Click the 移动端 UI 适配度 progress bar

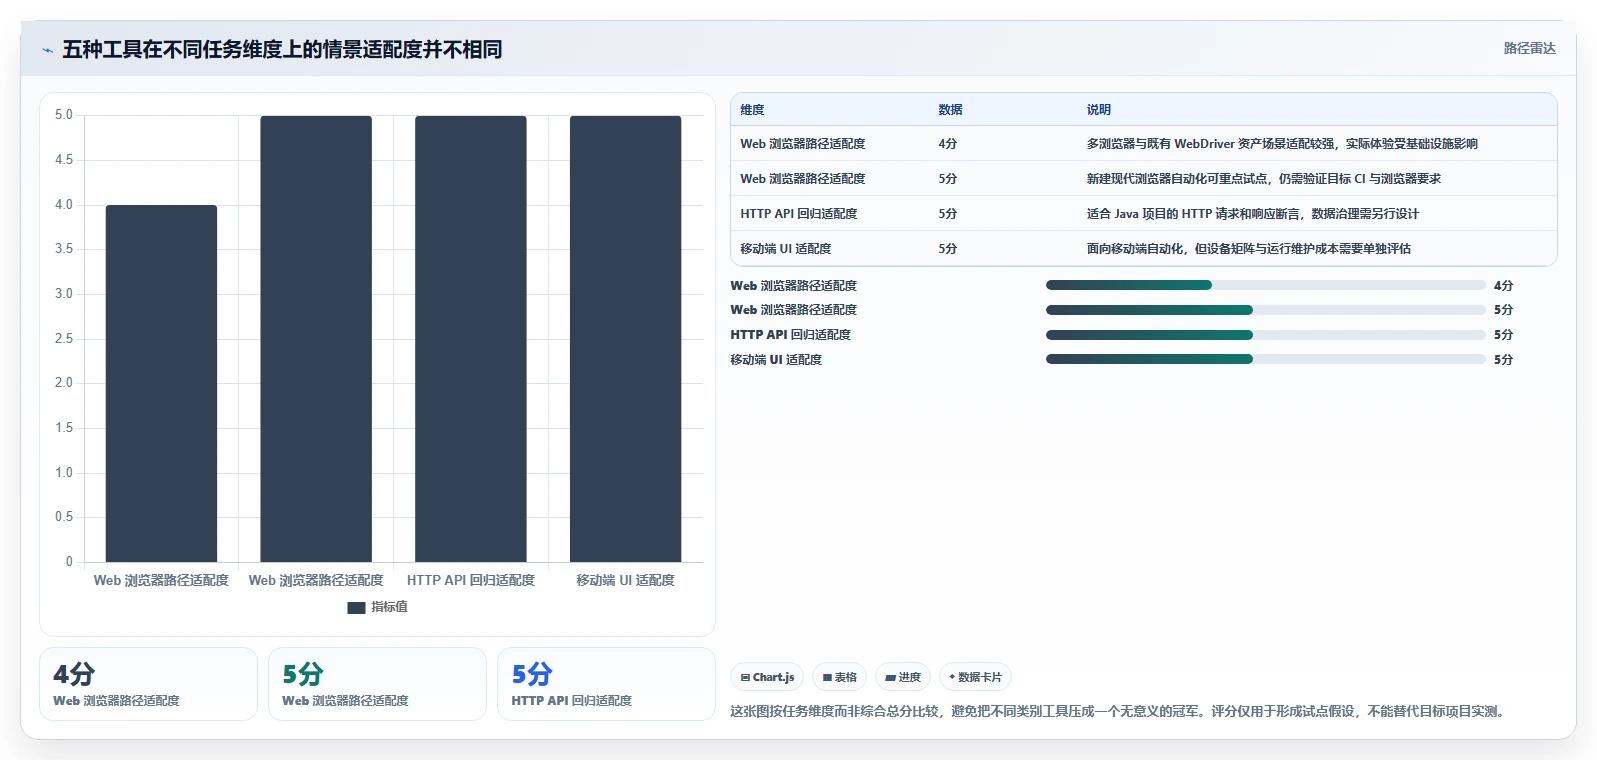[1265, 359]
